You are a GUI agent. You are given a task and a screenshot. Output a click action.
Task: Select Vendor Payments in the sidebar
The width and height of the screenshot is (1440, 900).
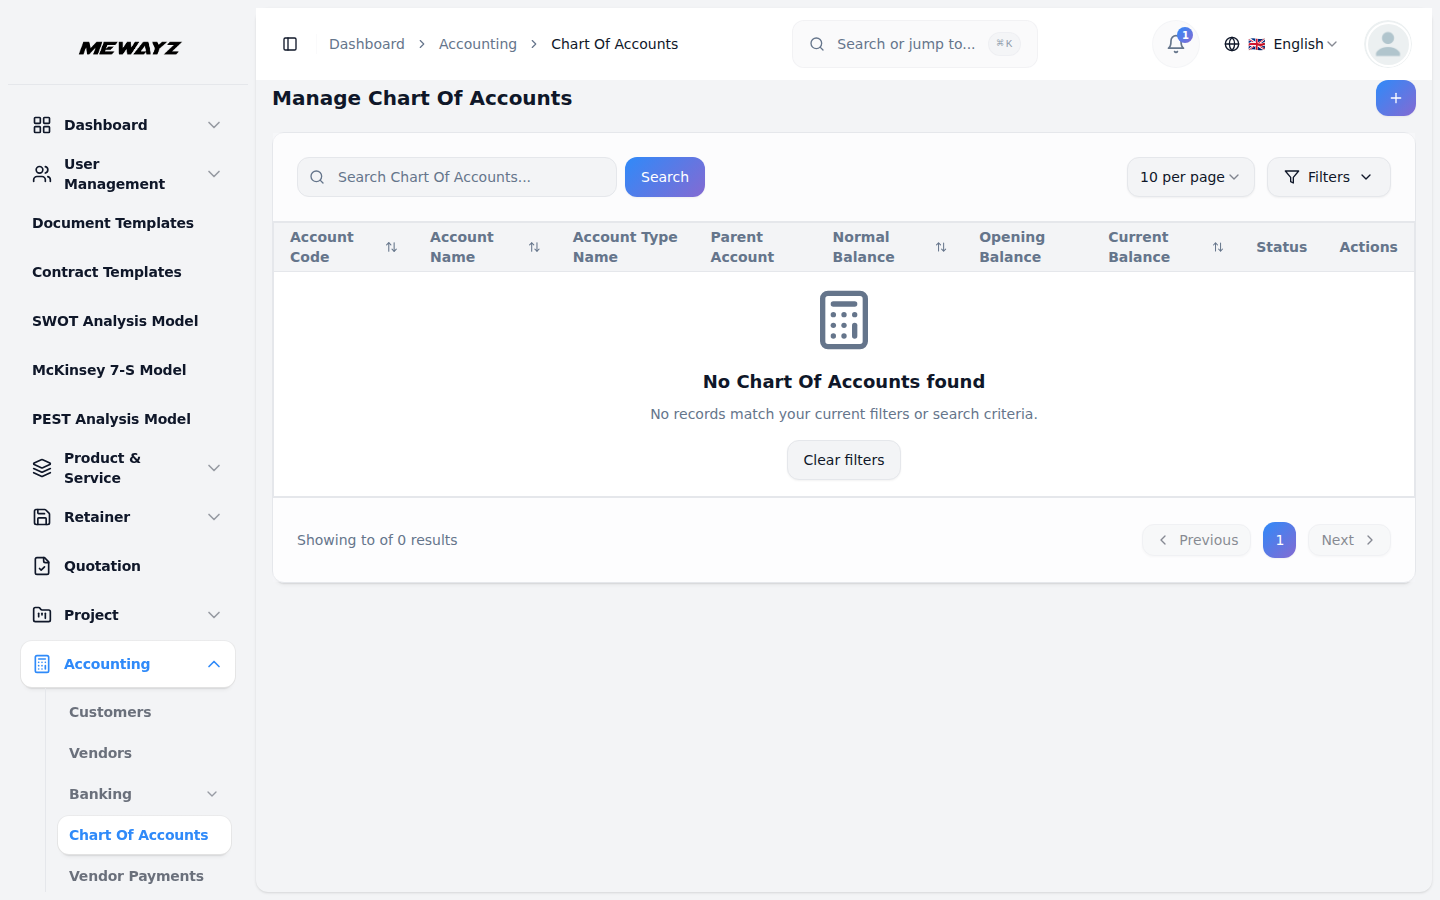point(136,875)
